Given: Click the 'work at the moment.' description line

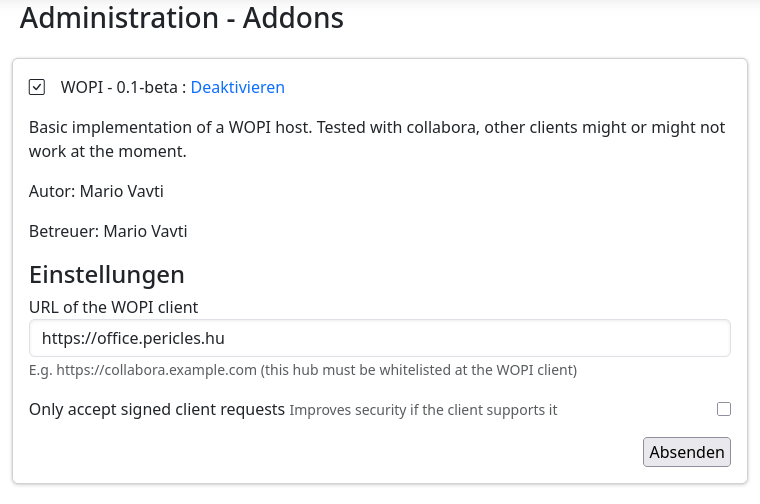Looking at the screenshot, I should 108,152.
